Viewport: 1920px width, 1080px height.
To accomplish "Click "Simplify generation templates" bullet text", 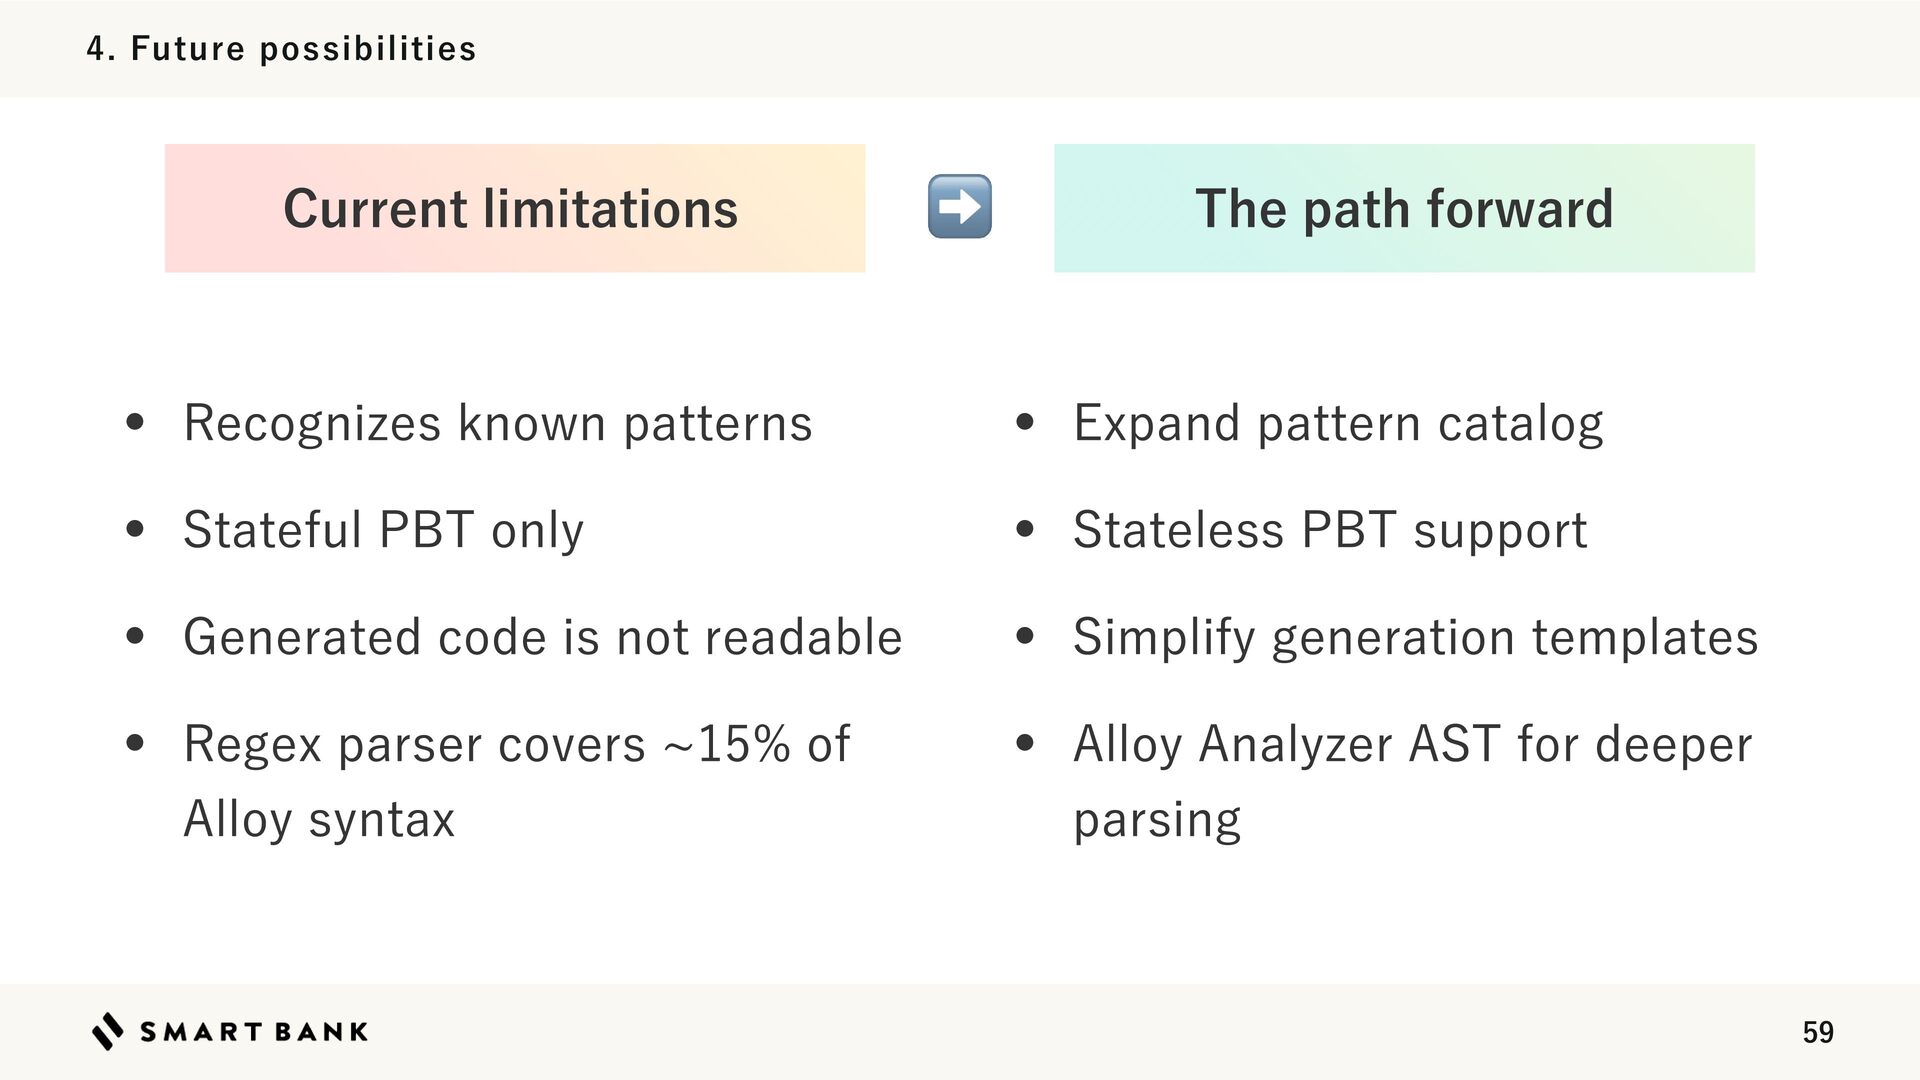I will (x=1414, y=637).
